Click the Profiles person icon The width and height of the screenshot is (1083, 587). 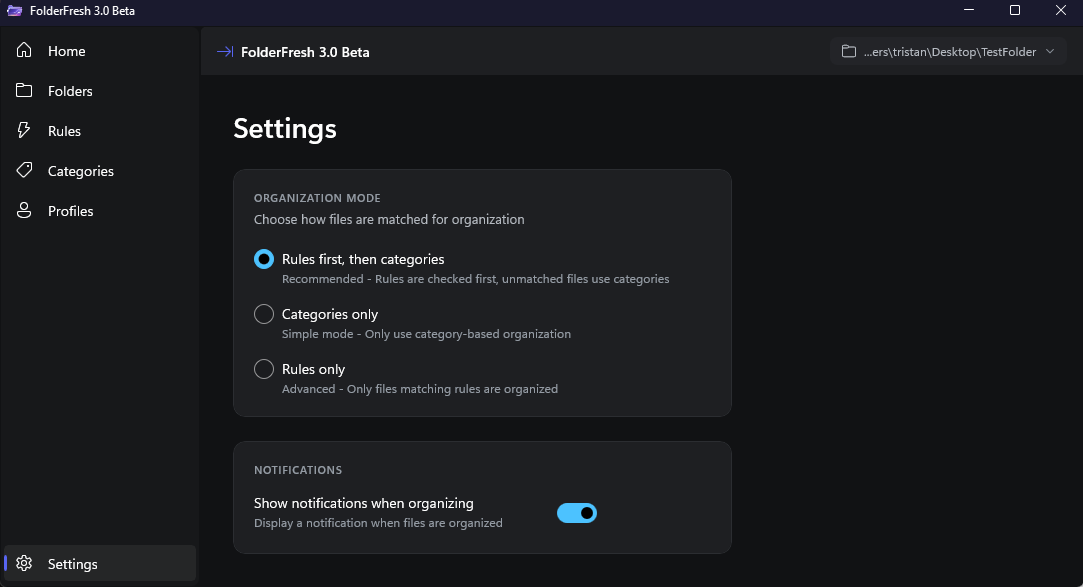click(24, 211)
